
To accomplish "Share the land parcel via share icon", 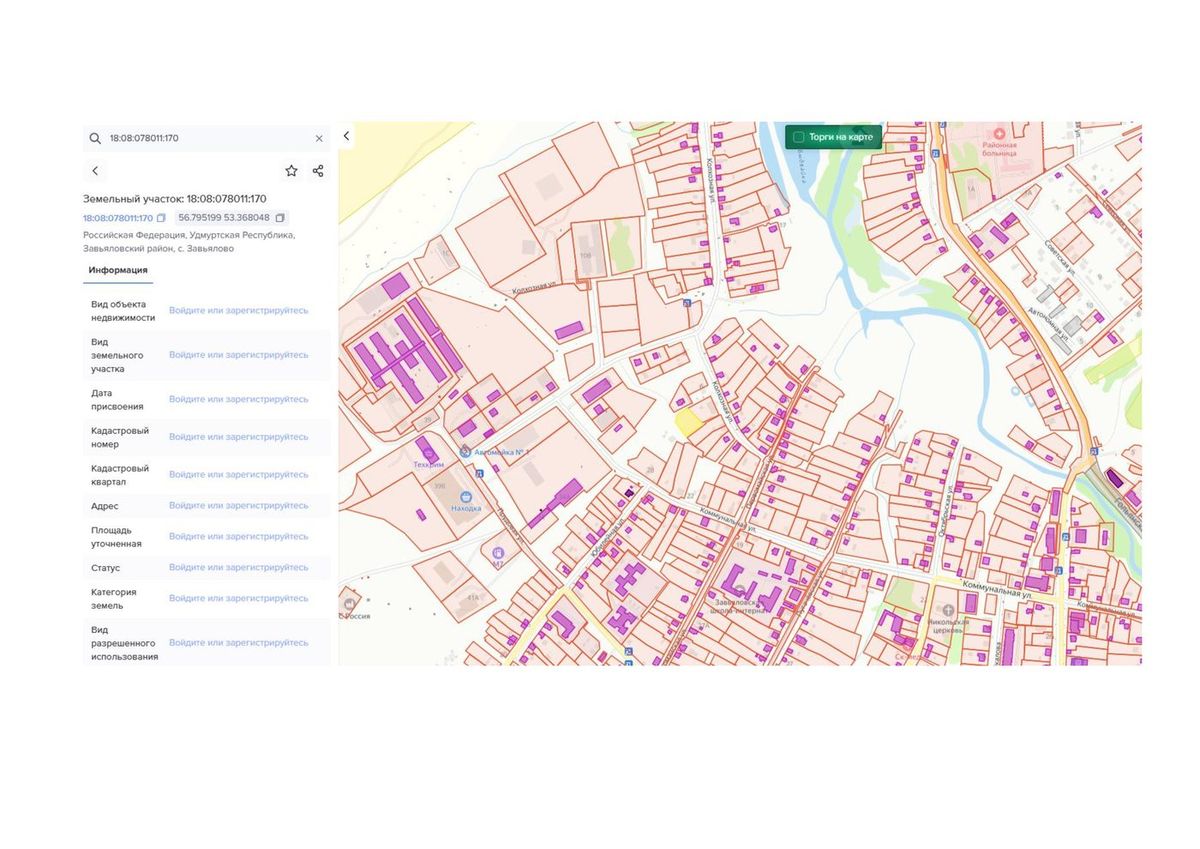I will (x=318, y=171).
